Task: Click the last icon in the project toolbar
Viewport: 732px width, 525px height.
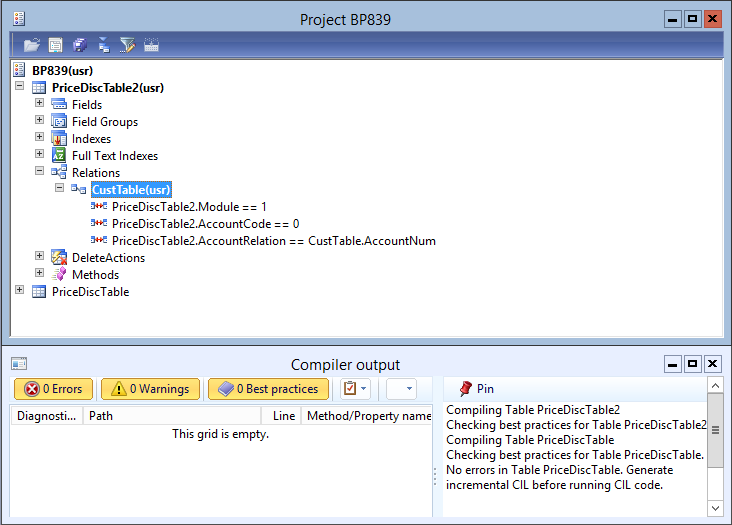Action: tap(152, 45)
